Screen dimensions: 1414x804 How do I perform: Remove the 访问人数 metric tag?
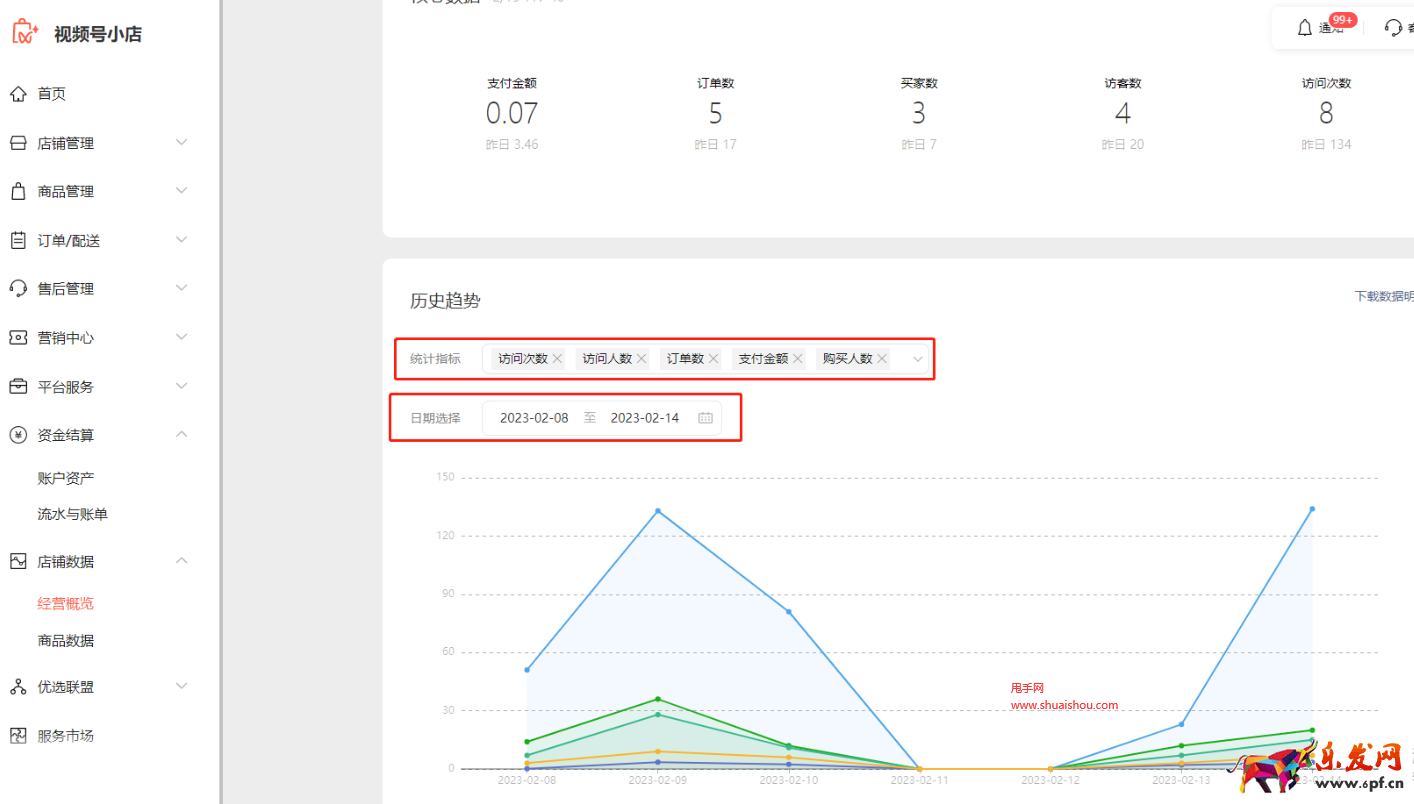642,359
